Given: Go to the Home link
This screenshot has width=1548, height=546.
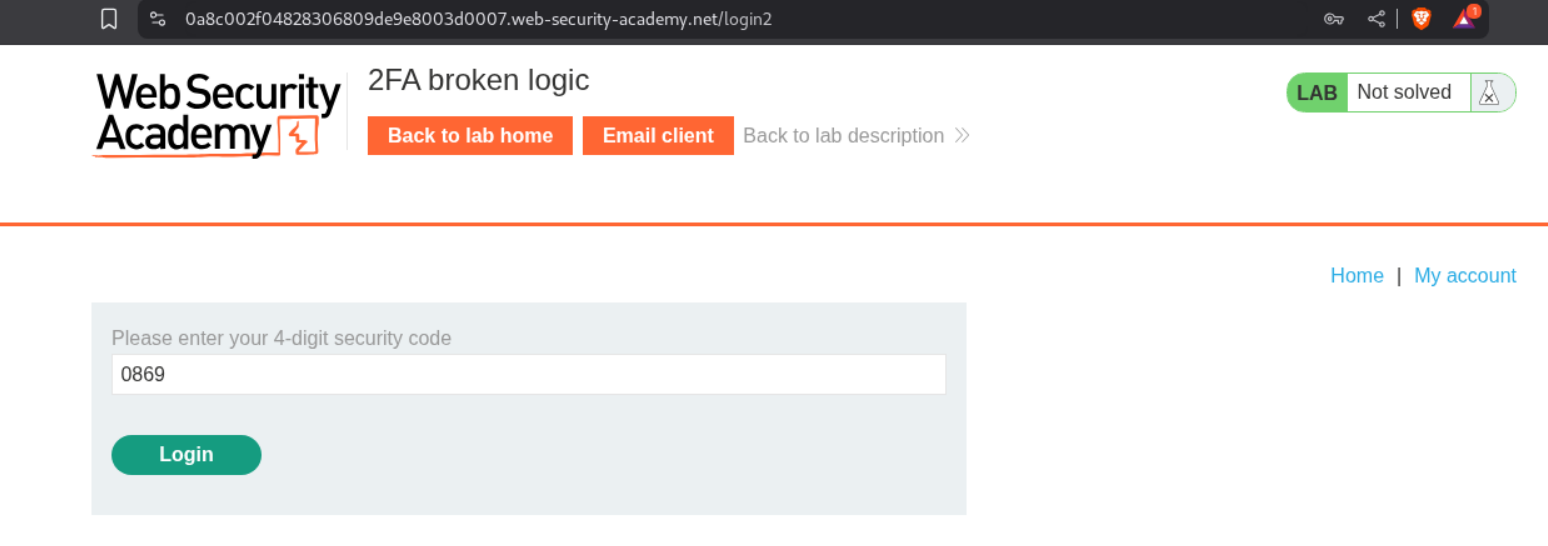Looking at the screenshot, I should pyautogui.click(x=1356, y=276).
